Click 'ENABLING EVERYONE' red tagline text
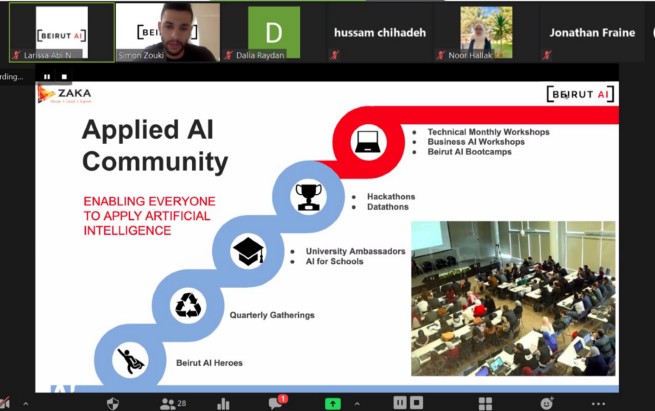 pos(149,201)
